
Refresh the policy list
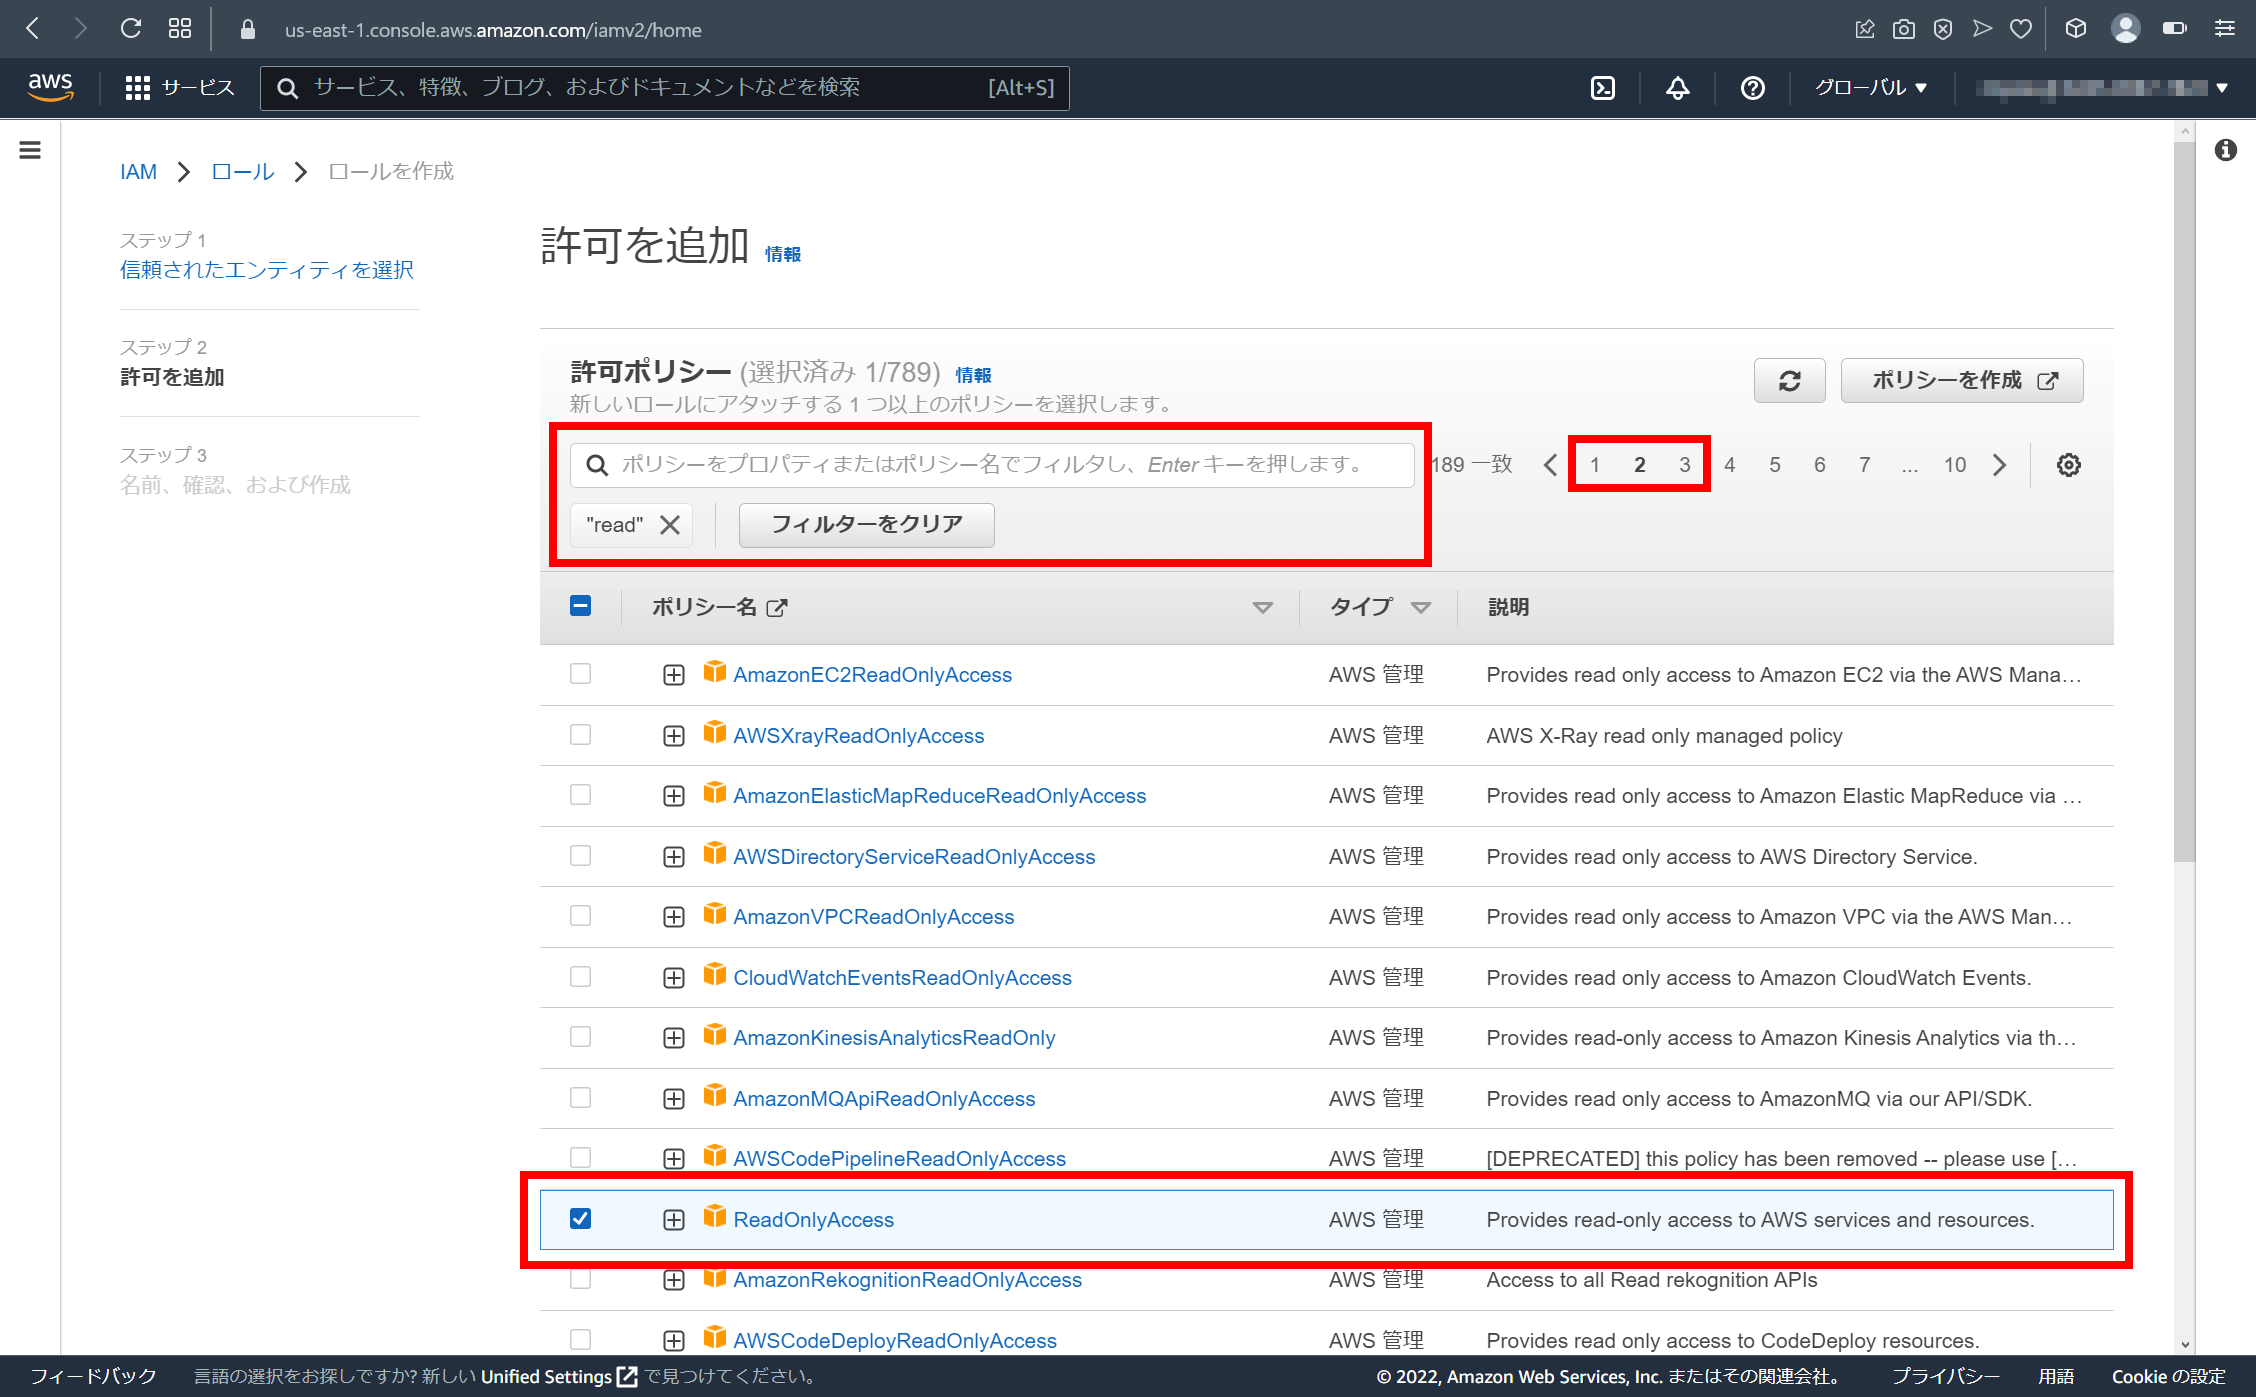coord(1790,380)
